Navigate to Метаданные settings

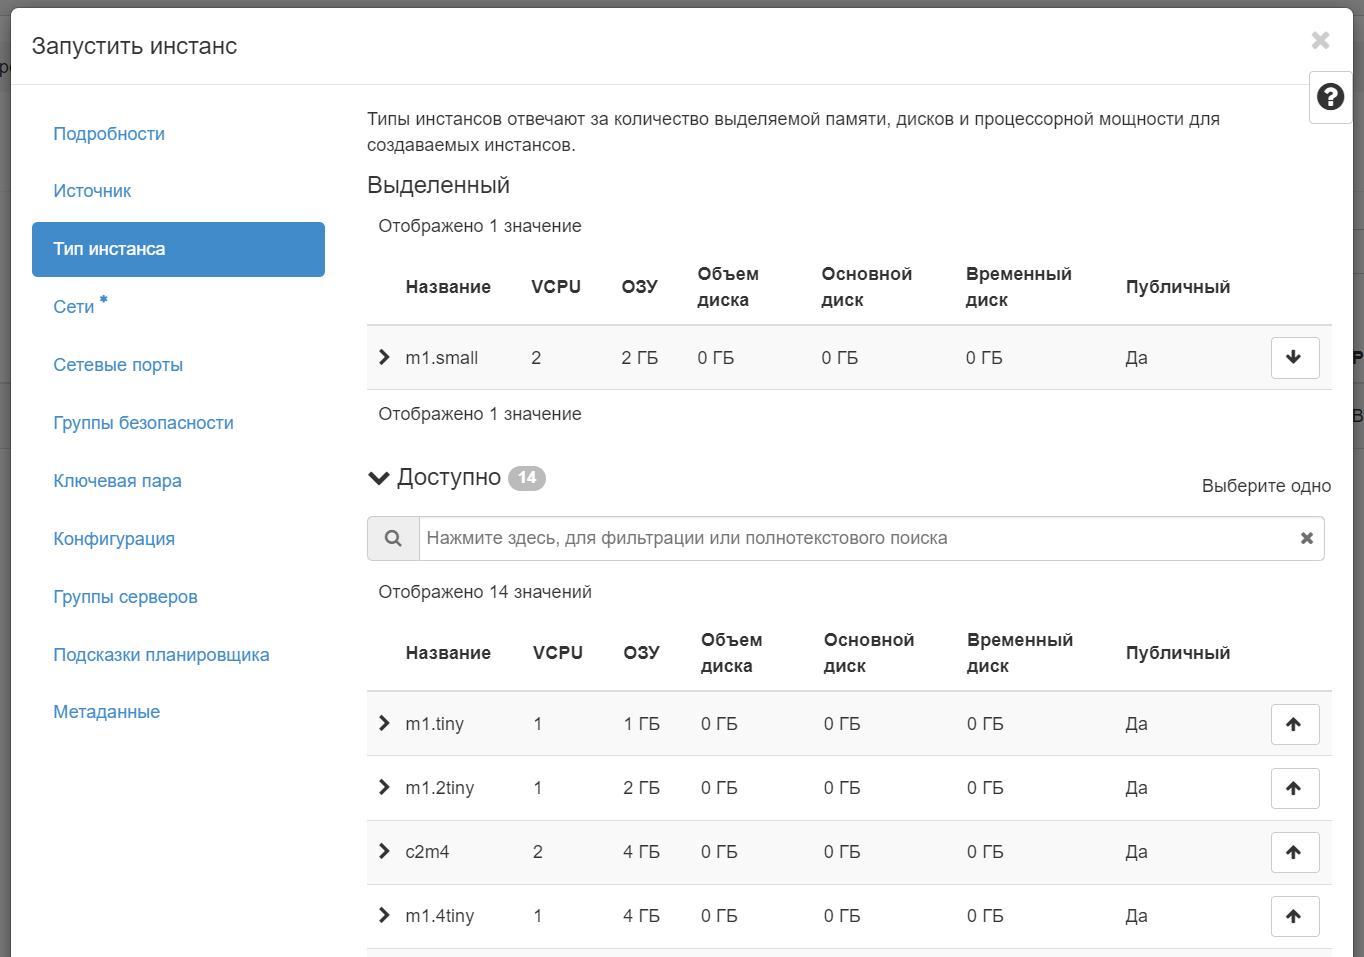(x=105, y=711)
